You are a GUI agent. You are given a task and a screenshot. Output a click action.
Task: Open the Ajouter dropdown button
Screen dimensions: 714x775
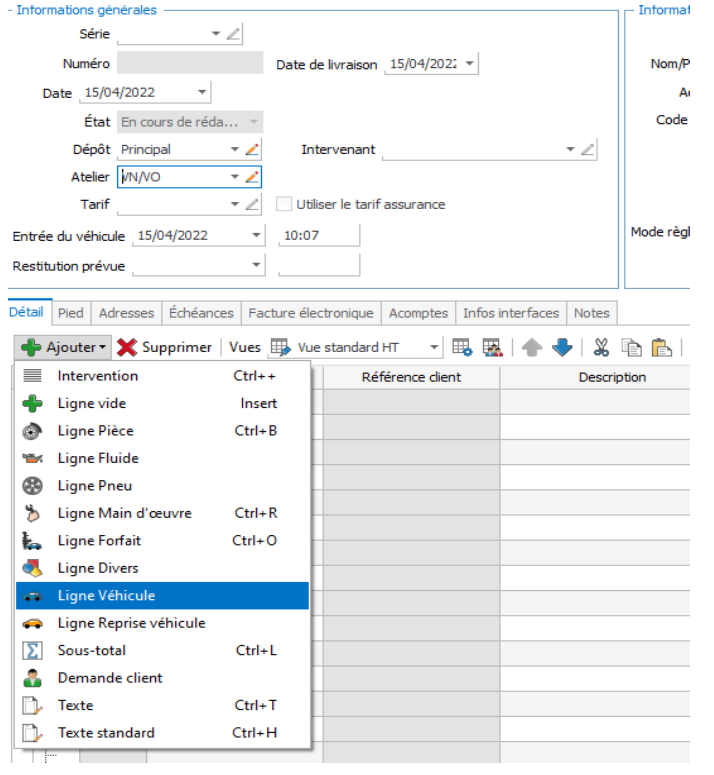63,347
